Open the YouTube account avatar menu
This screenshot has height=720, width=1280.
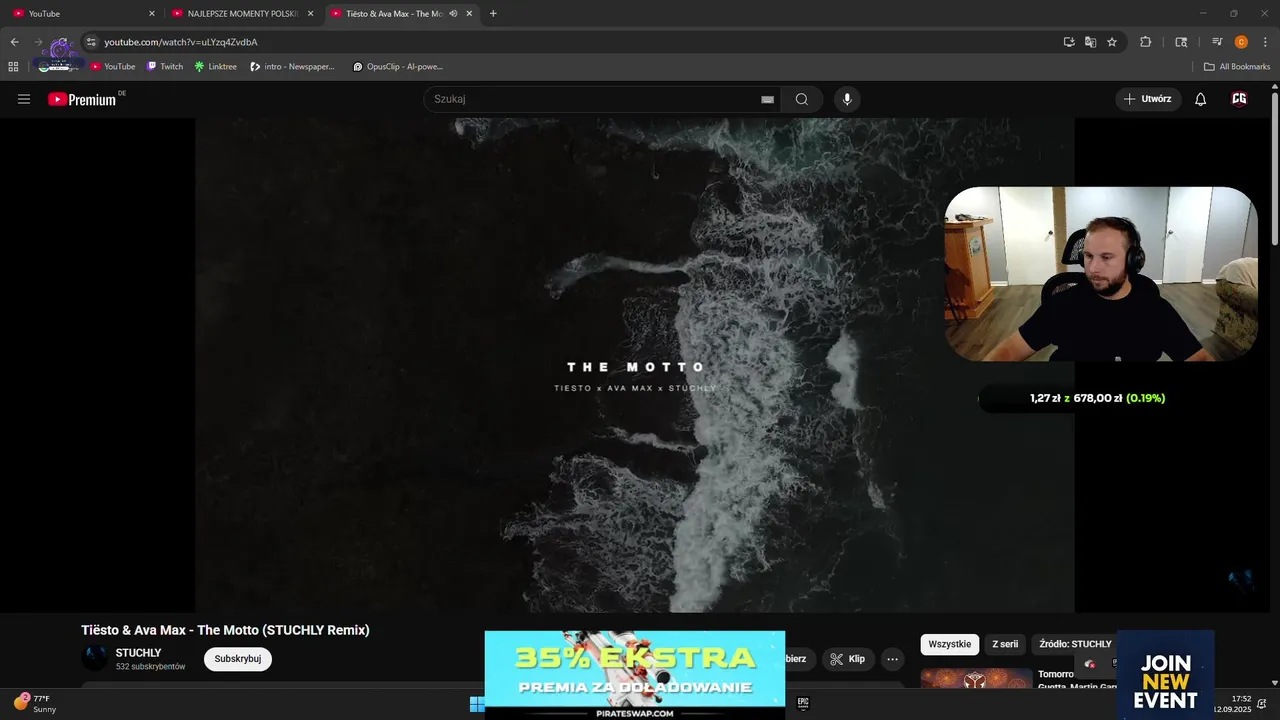coord(1239,99)
